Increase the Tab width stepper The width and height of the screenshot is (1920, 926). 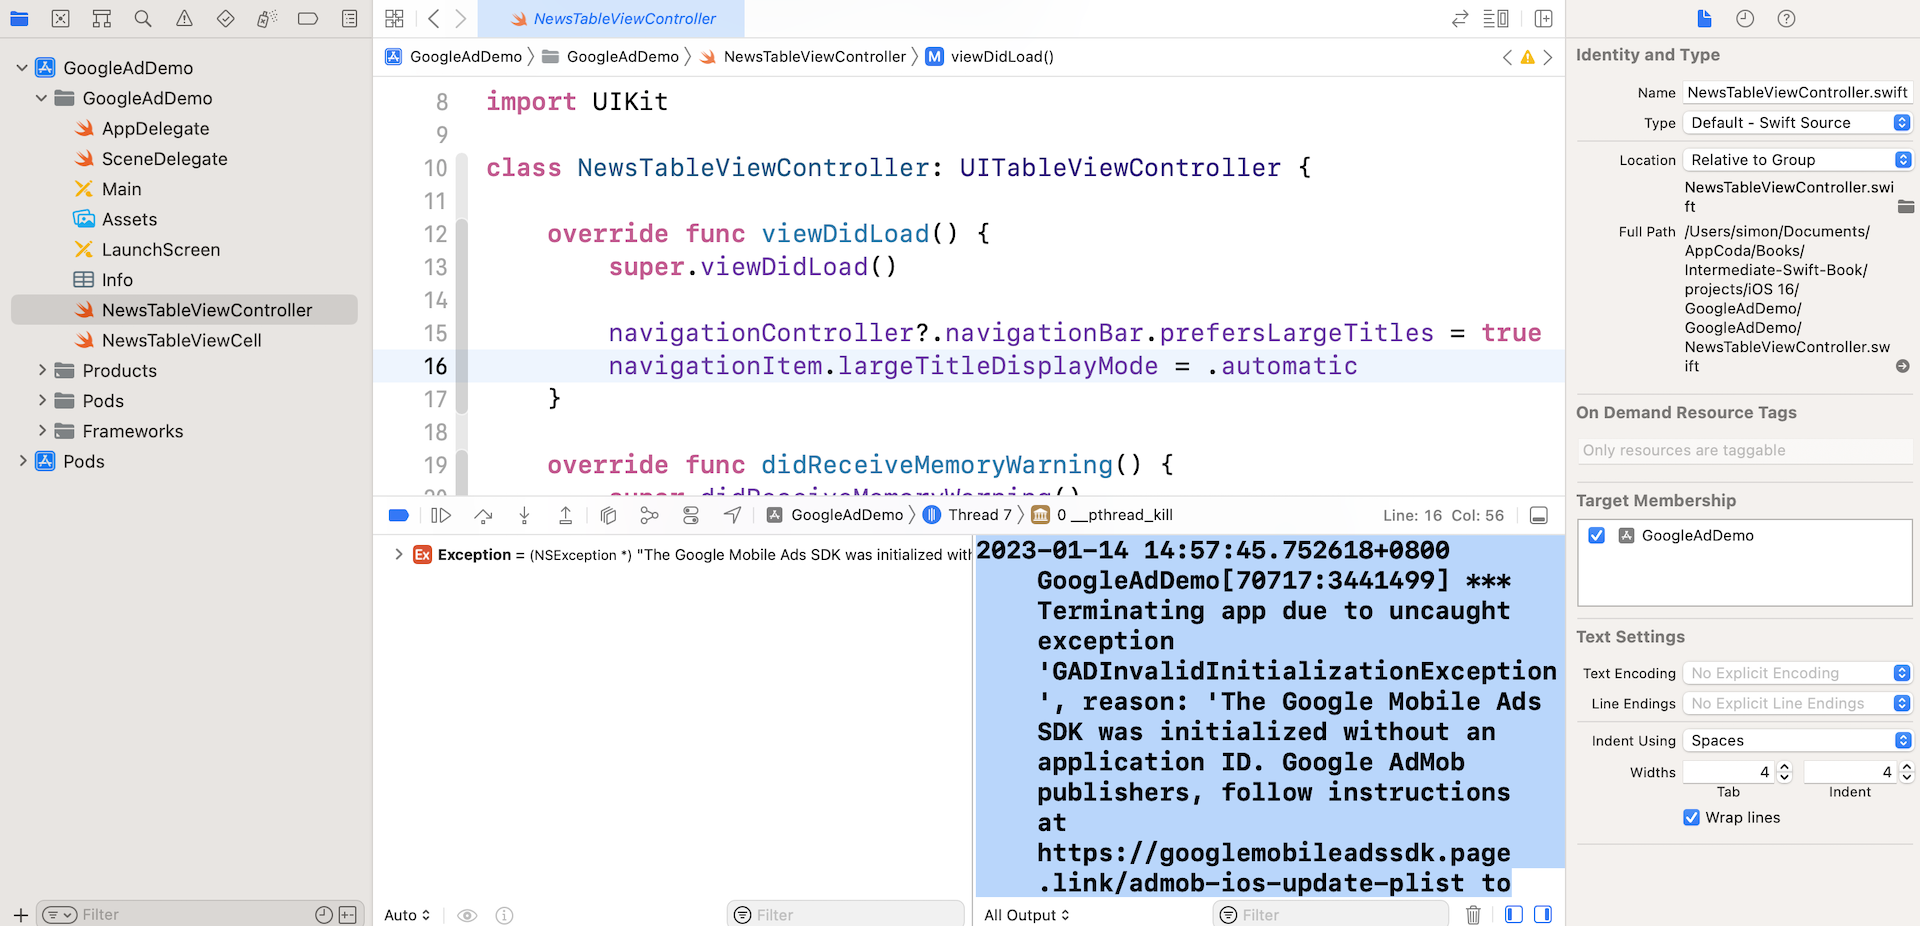(1784, 766)
